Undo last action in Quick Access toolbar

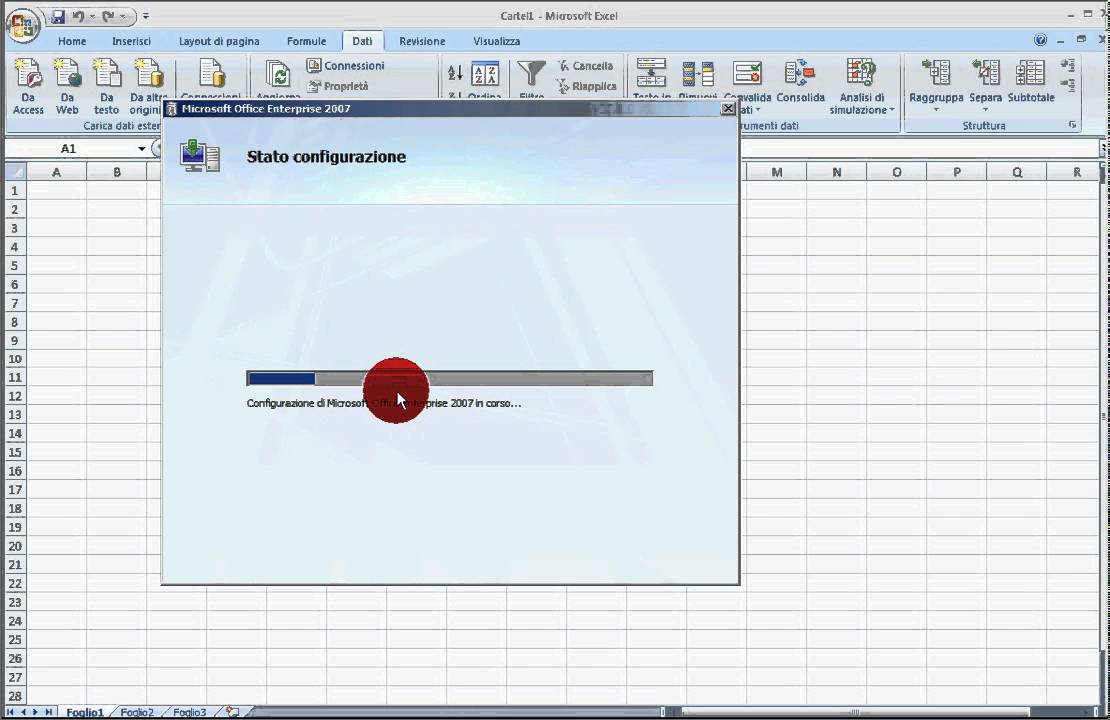(x=78, y=16)
